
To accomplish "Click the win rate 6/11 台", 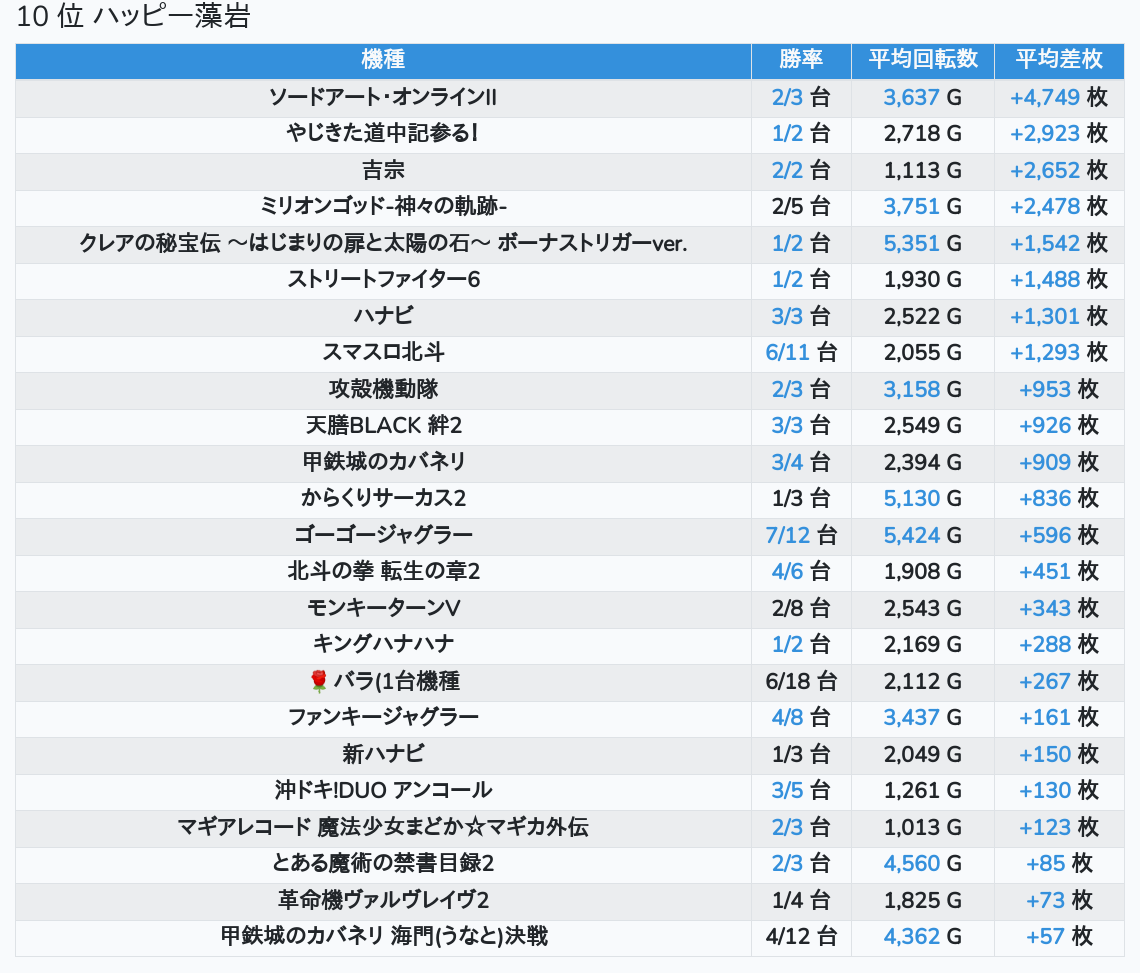I will (x=801, y=353).
